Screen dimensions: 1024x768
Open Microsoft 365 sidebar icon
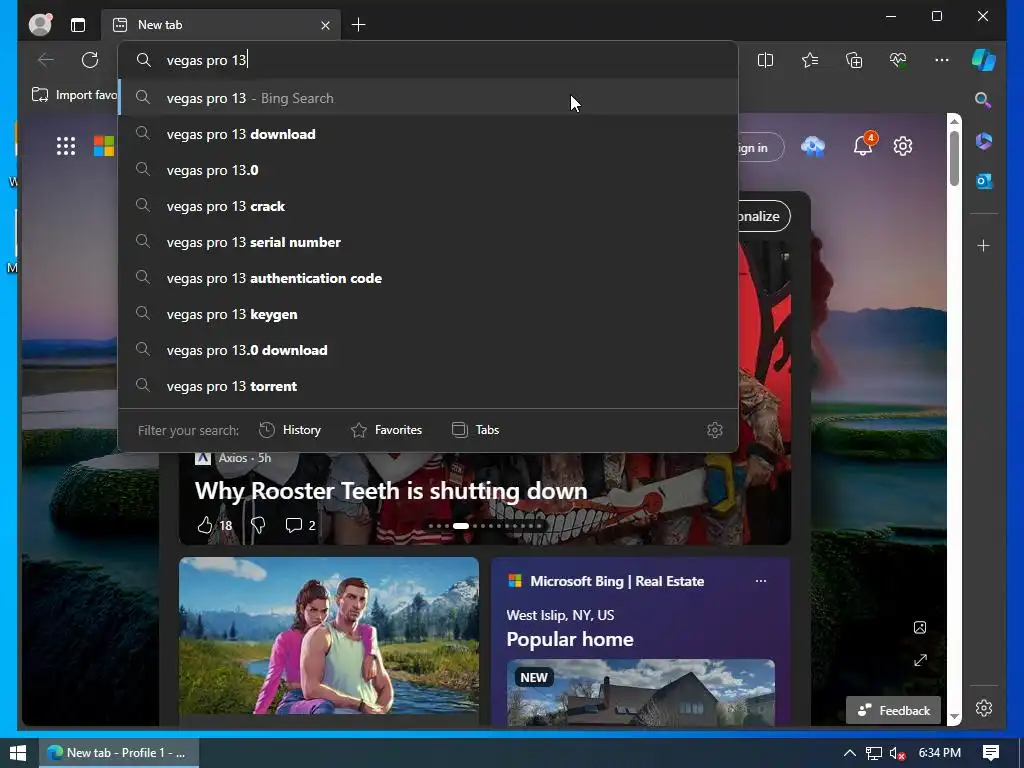(x=984, y=141)
